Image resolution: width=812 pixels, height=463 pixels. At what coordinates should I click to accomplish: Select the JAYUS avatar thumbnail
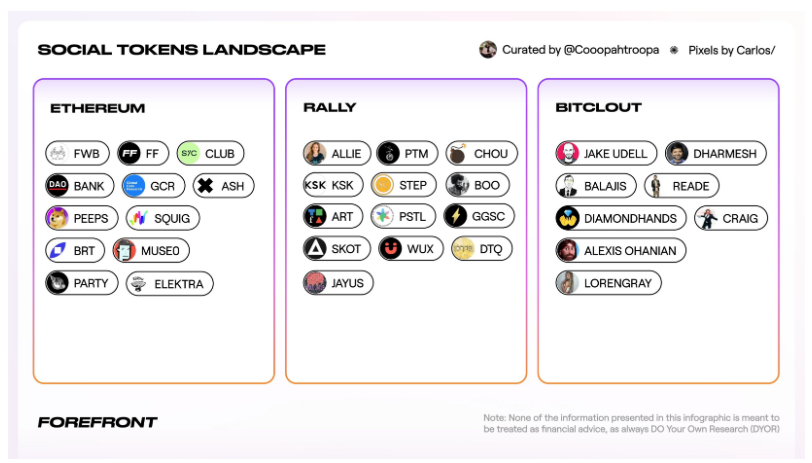point(315,283)
